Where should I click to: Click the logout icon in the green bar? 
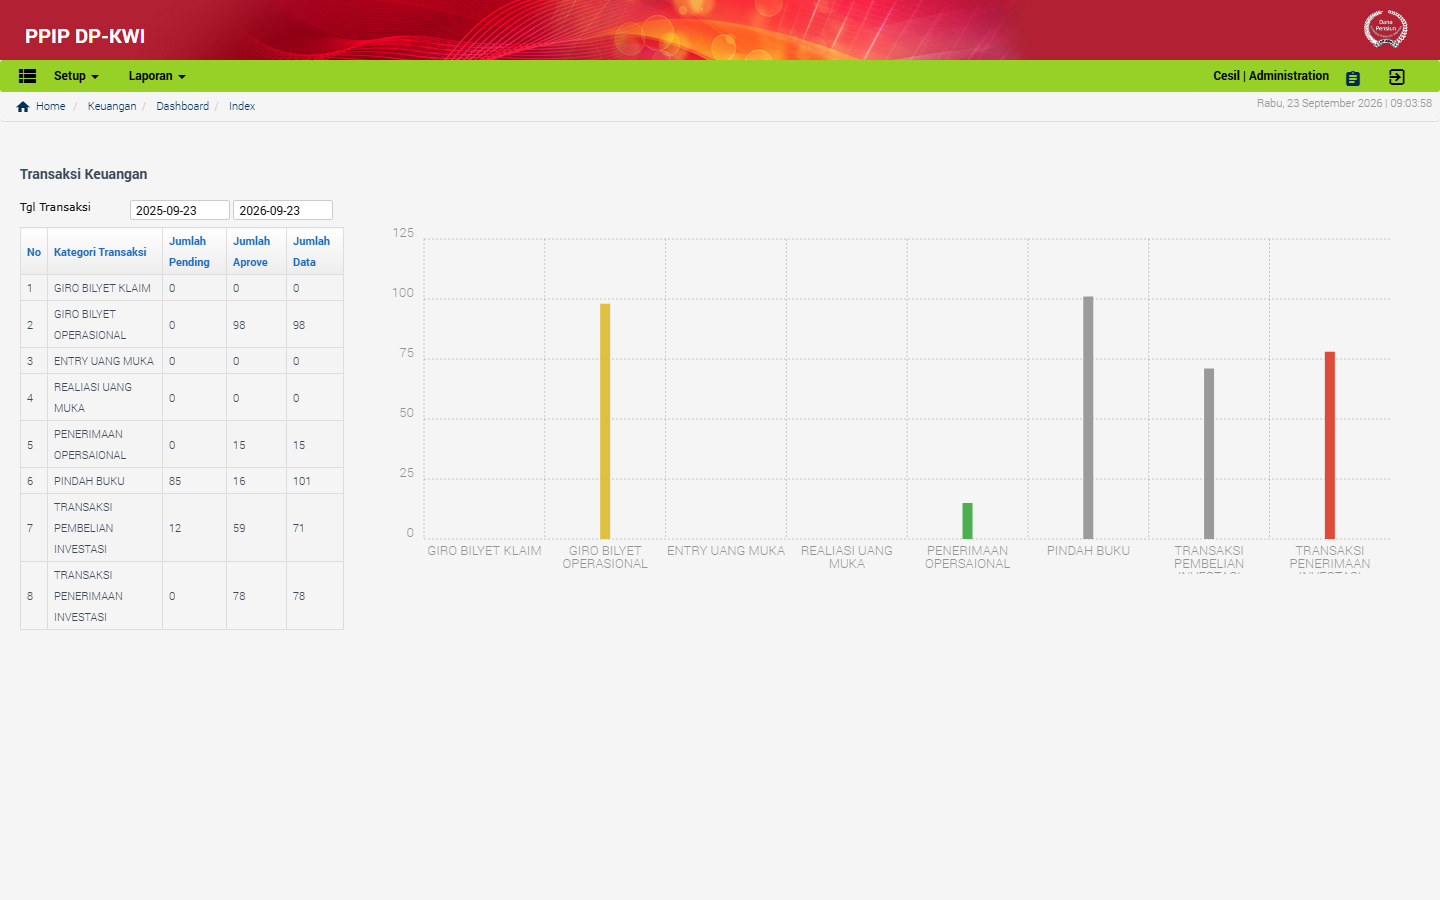[1397, 77]
